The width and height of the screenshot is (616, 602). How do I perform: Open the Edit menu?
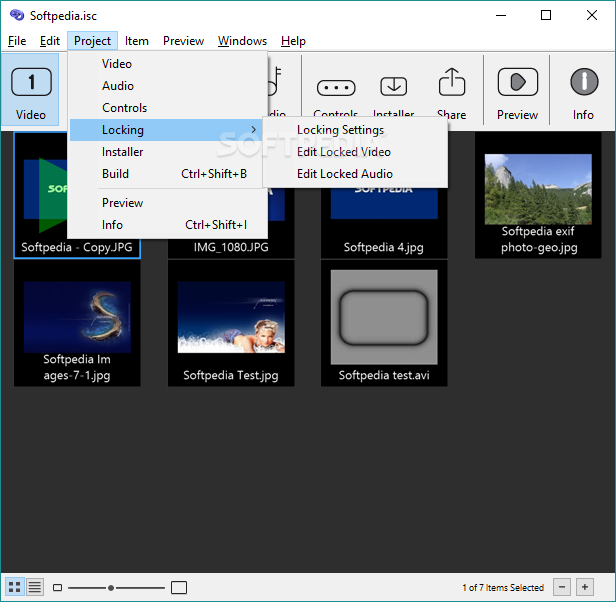[50, 41]
